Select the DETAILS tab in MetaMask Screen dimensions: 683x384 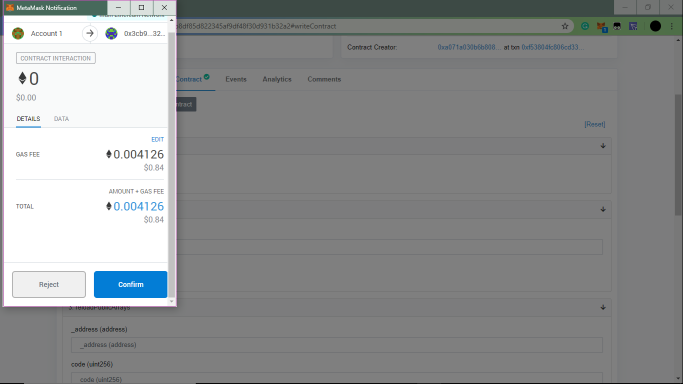tap(28, 118)
